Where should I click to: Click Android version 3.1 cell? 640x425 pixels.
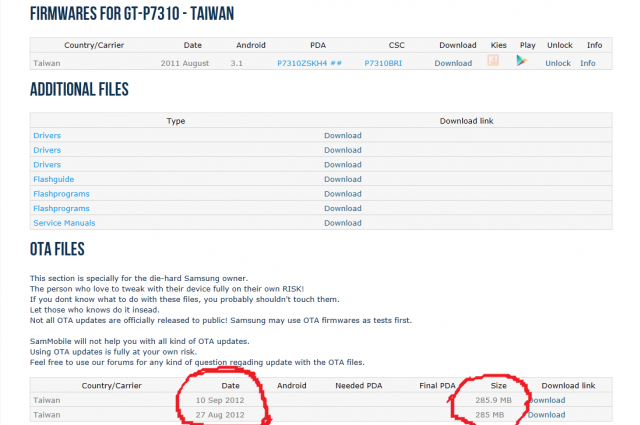click(236, 63)
